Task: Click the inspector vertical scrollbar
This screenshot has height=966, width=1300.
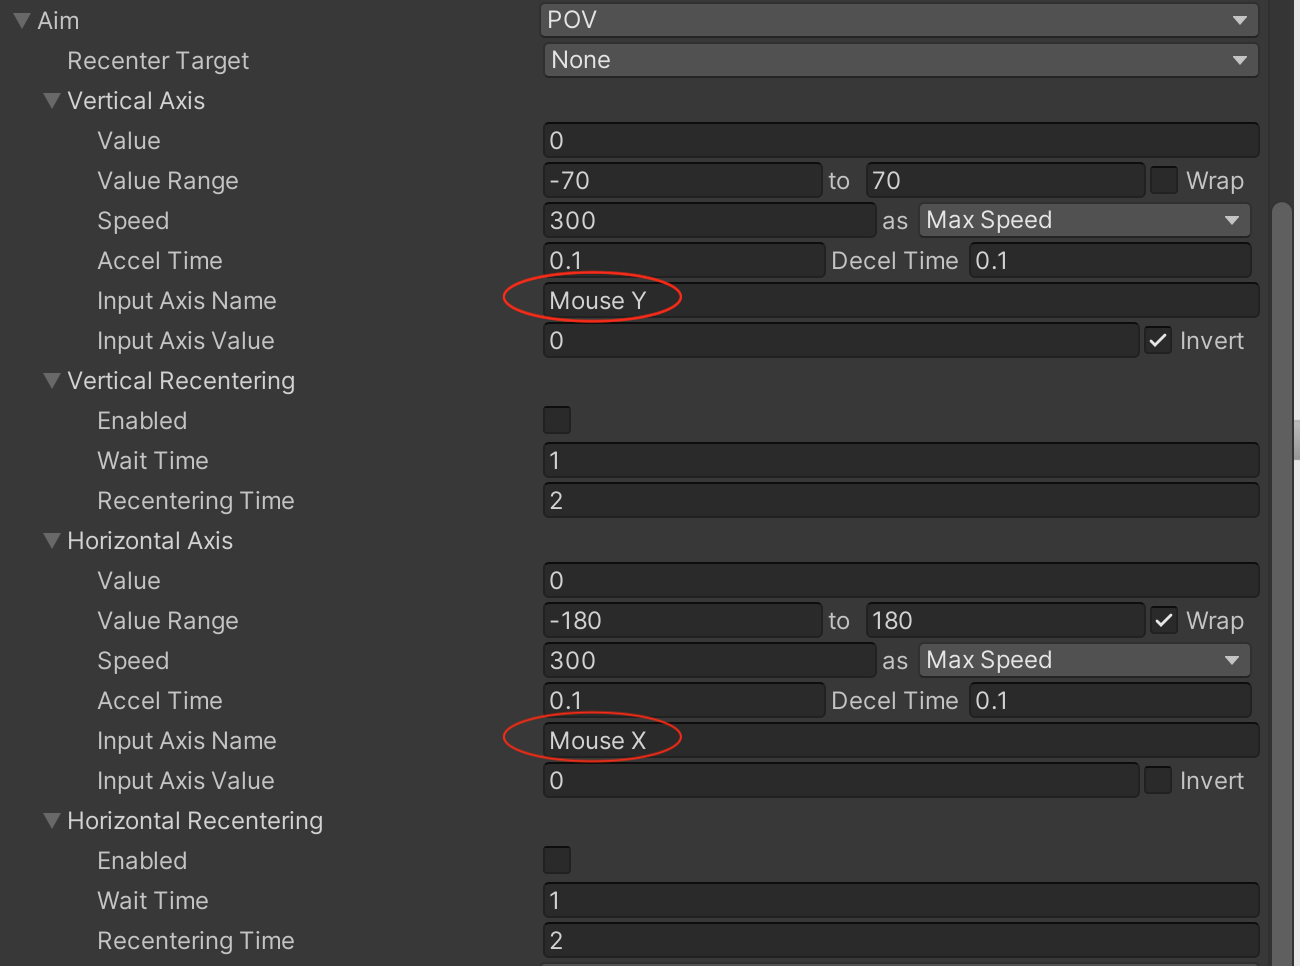Action: pyautogui.click(x=1281, y=500)
